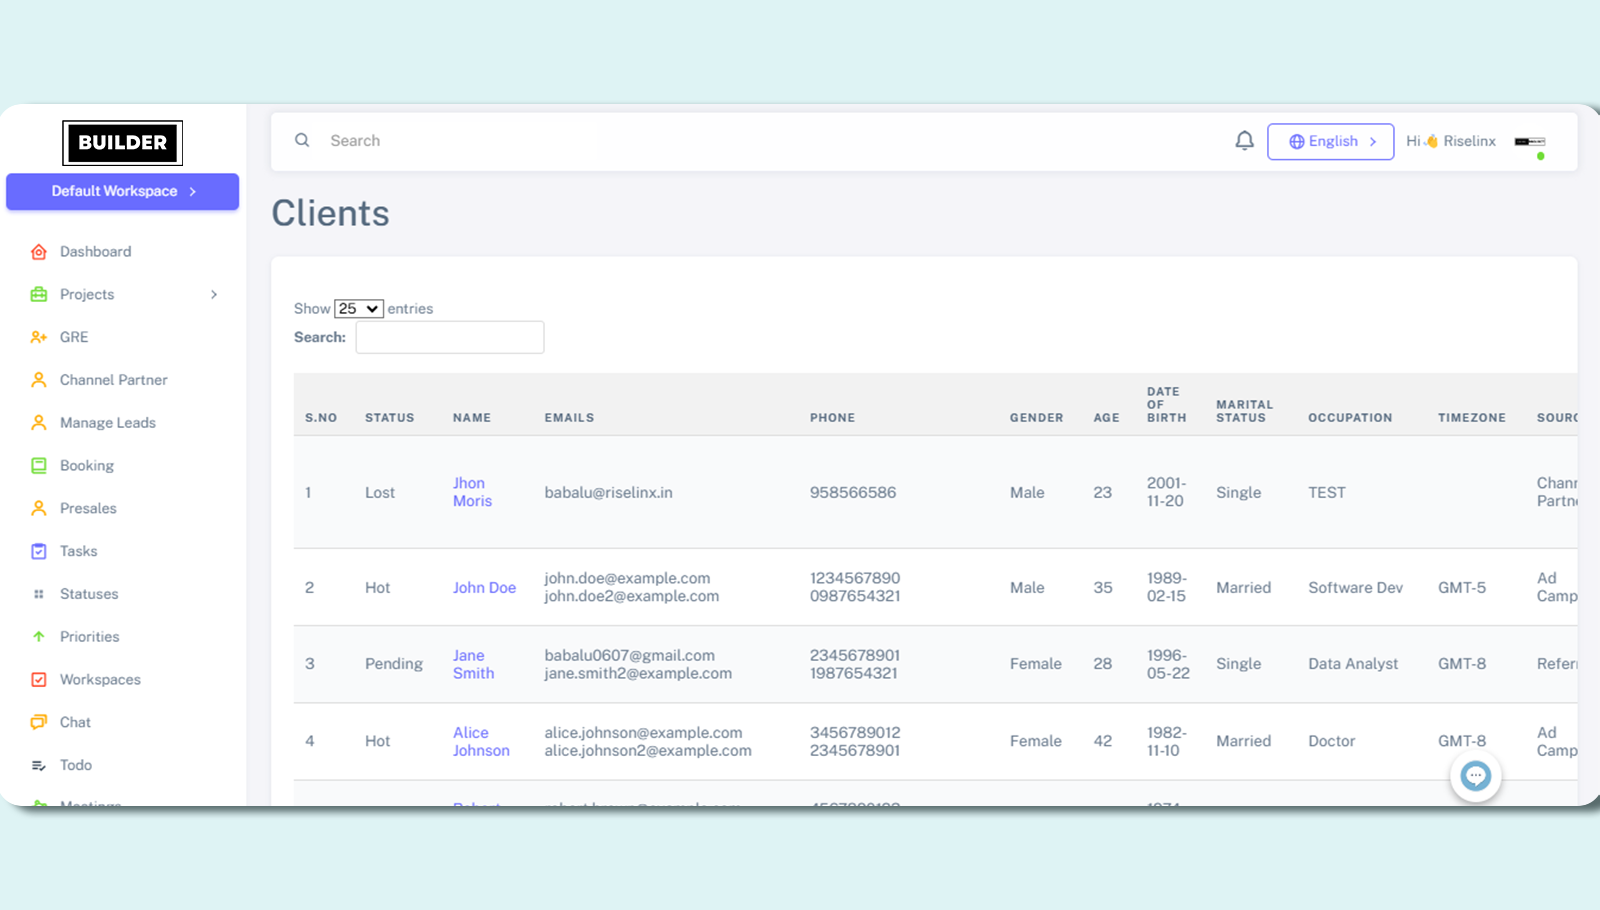Expand the Projects submenu chevron
This screenshot has width=1600, height=910.
click(x=213, y=295)
